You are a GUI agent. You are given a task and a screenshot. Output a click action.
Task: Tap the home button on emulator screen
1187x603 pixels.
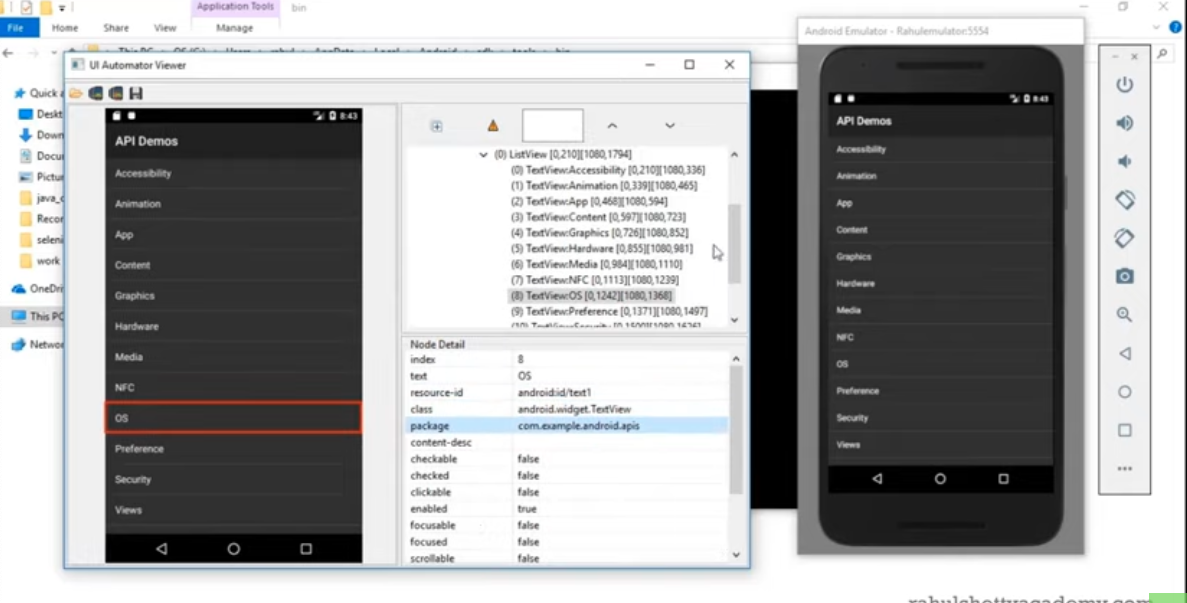[940, 479]
